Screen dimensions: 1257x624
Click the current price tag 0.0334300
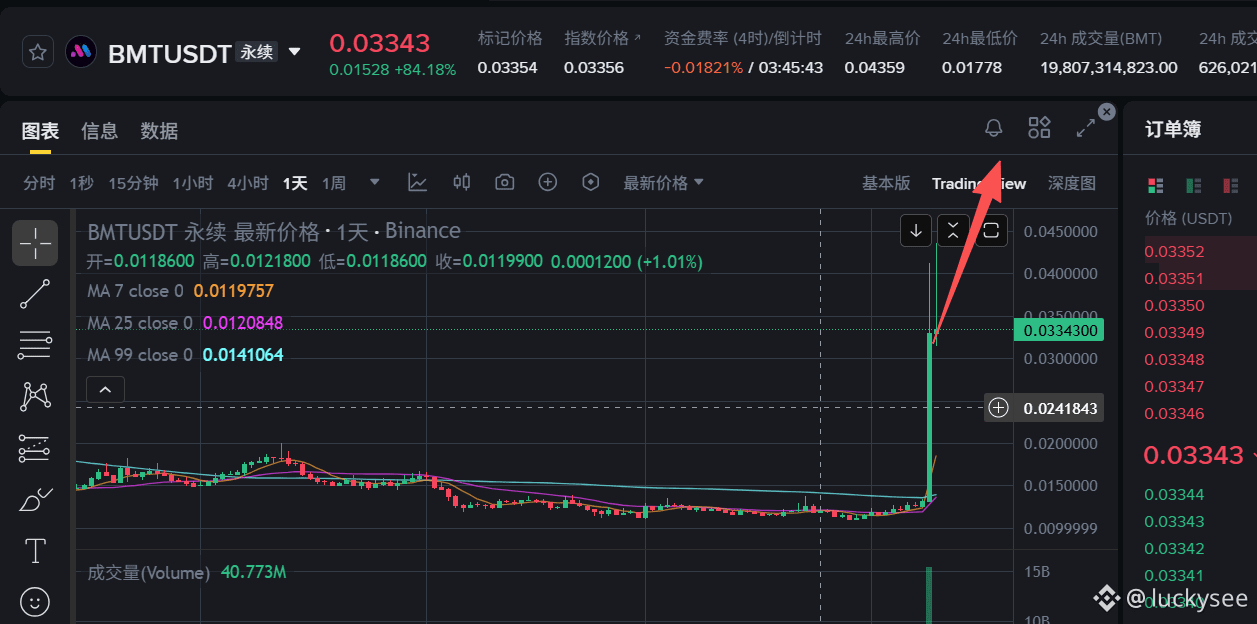1058,330
